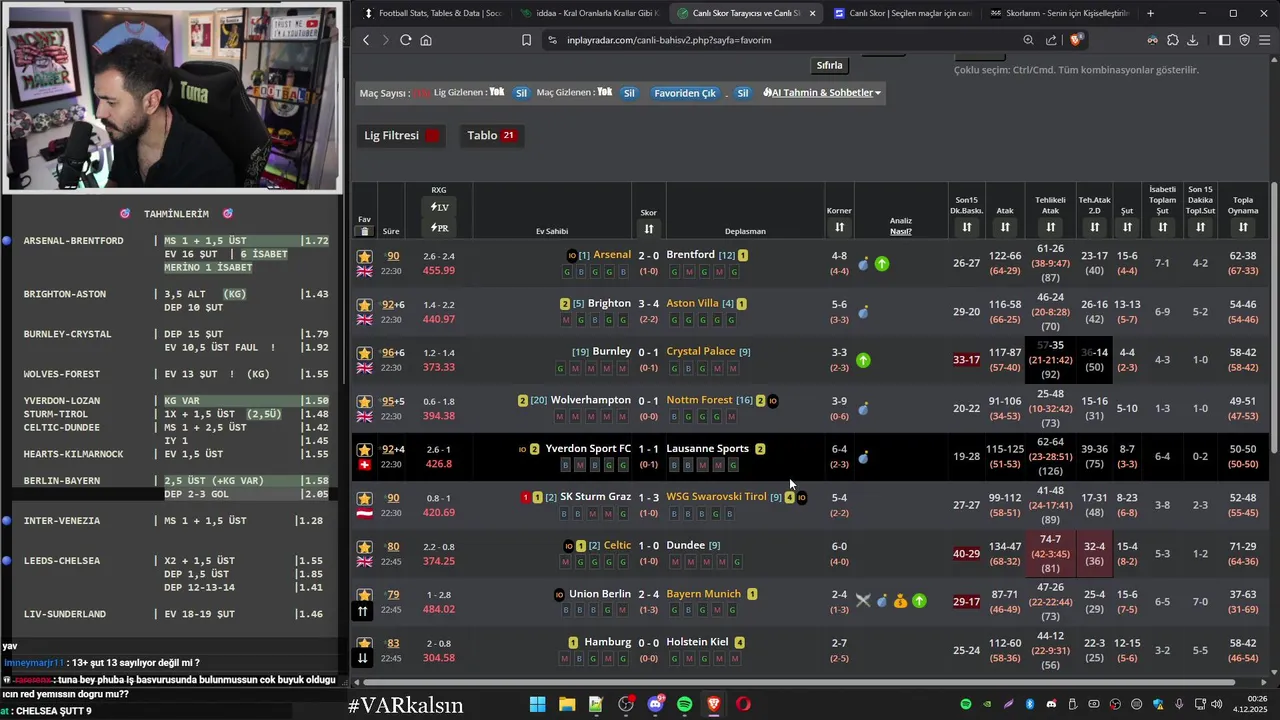
Task: Toggle browser sidebar panel icon
Action: pos(1224,40)
